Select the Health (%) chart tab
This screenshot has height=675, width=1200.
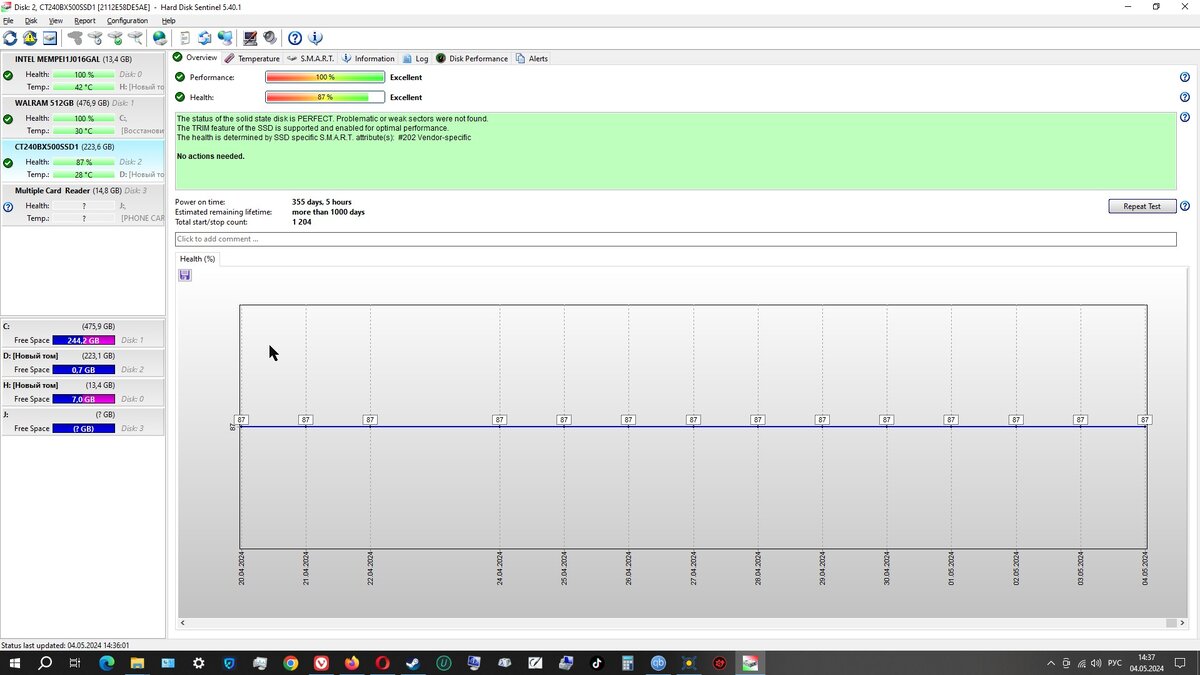click(x=197, y=259)
